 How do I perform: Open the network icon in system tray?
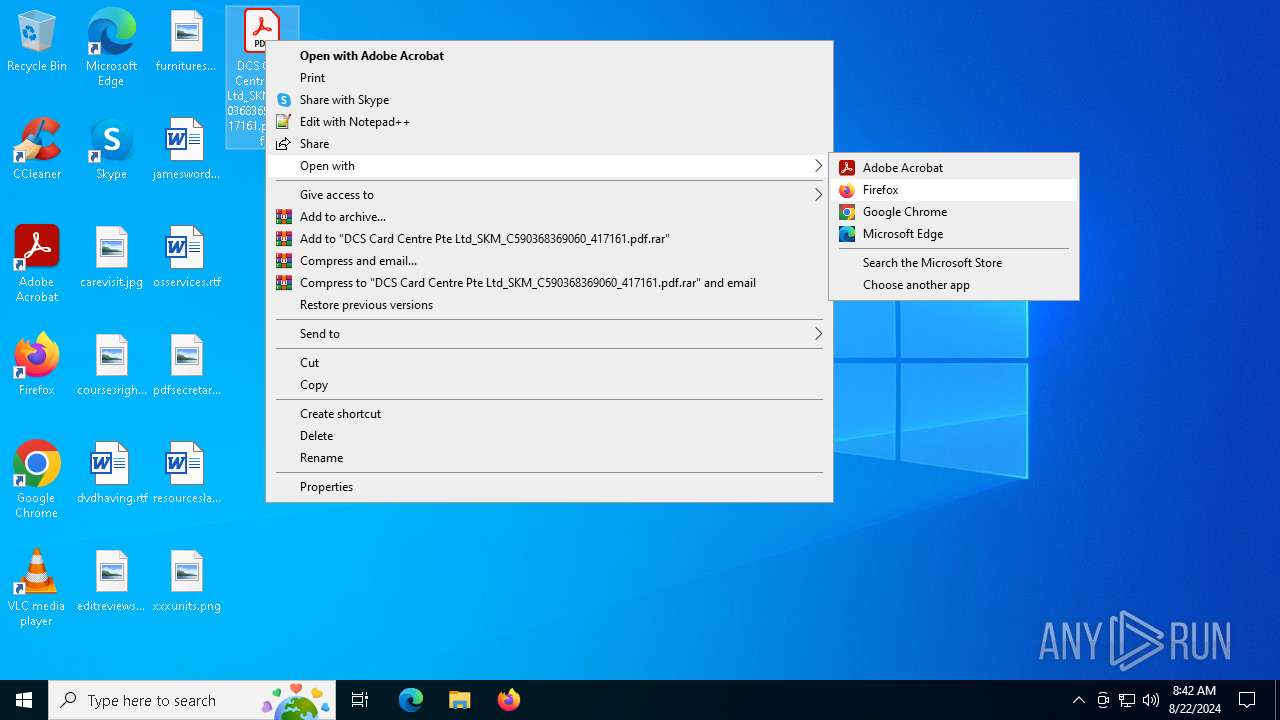point(1127,700)
